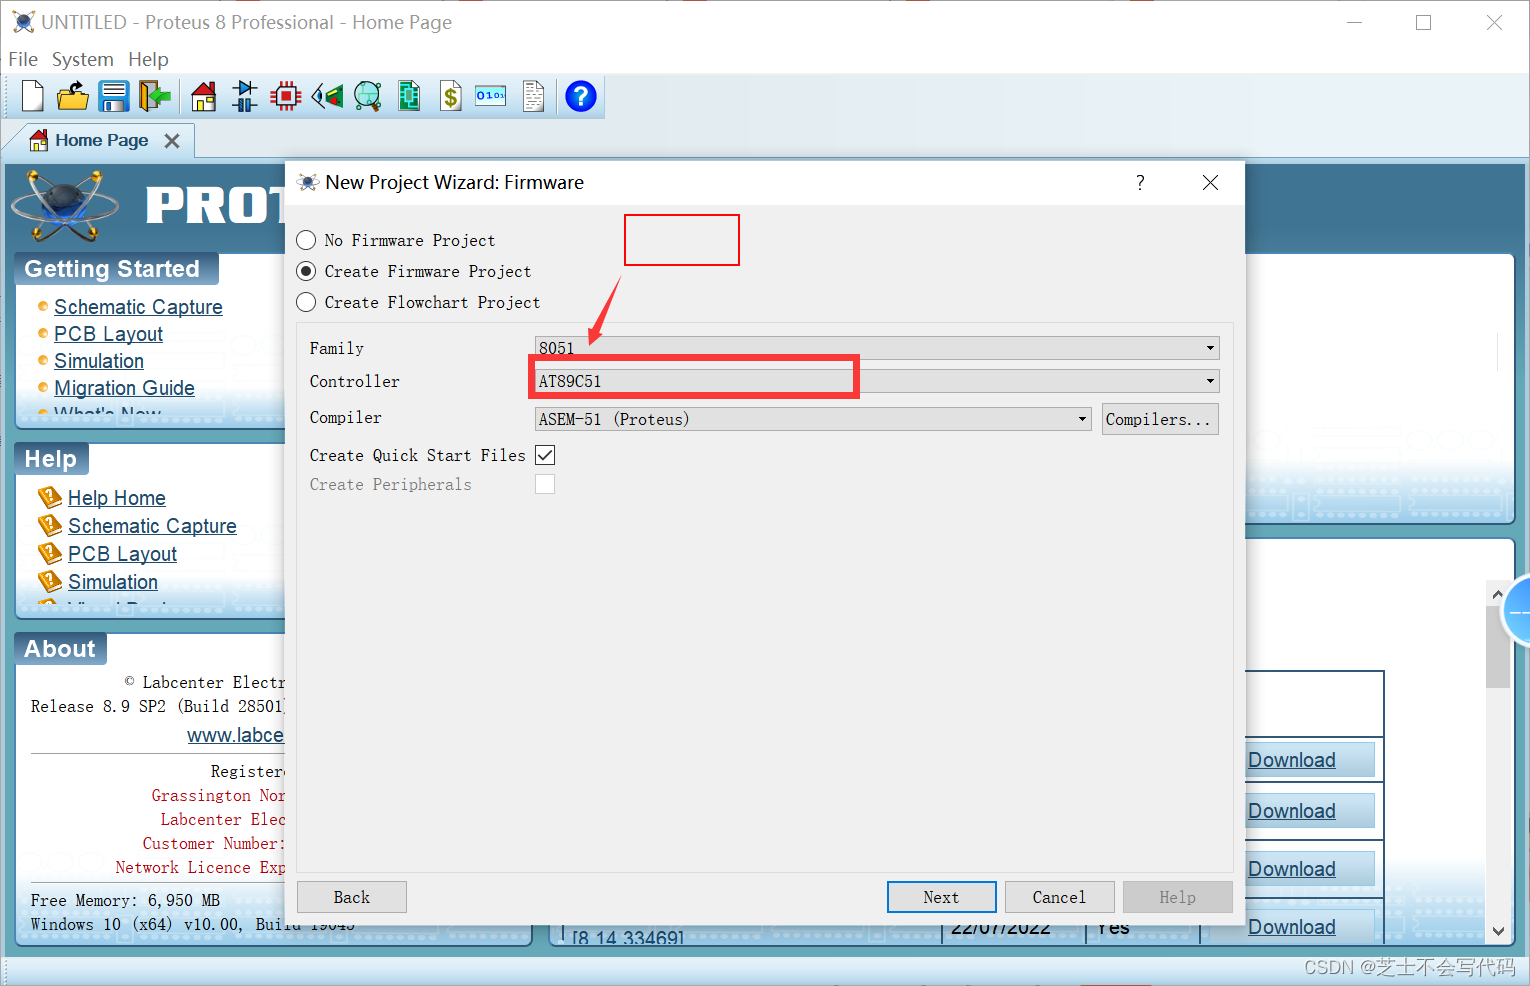Open the Family dropdown showing 8051
Image resolution: width=1530 pixels, height=986 pixels.
click(x=877, y=348)
